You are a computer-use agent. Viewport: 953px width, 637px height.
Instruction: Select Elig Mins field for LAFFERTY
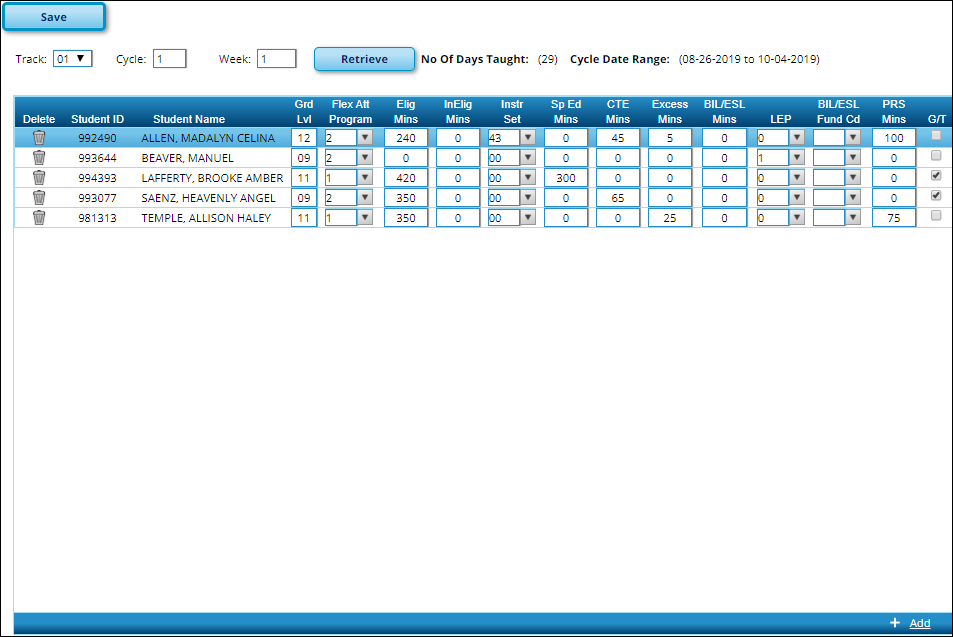point(406,178)
